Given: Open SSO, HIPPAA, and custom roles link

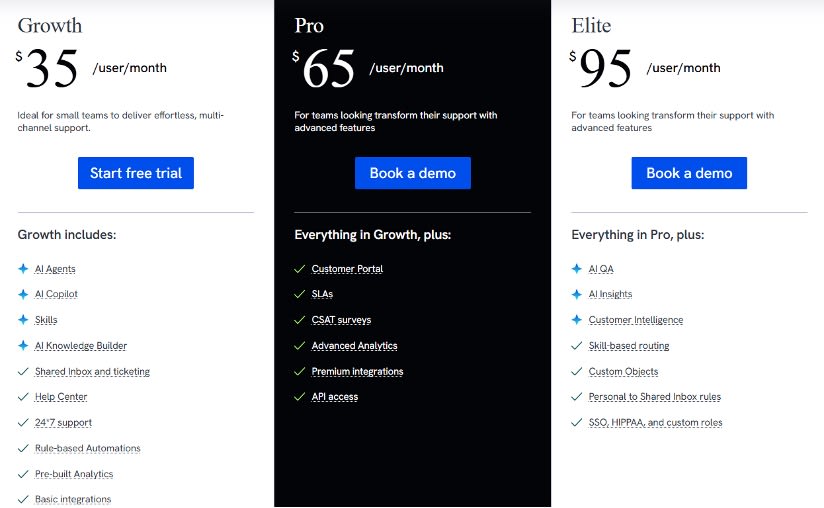Looking at the screenshot, I should 655,422.
